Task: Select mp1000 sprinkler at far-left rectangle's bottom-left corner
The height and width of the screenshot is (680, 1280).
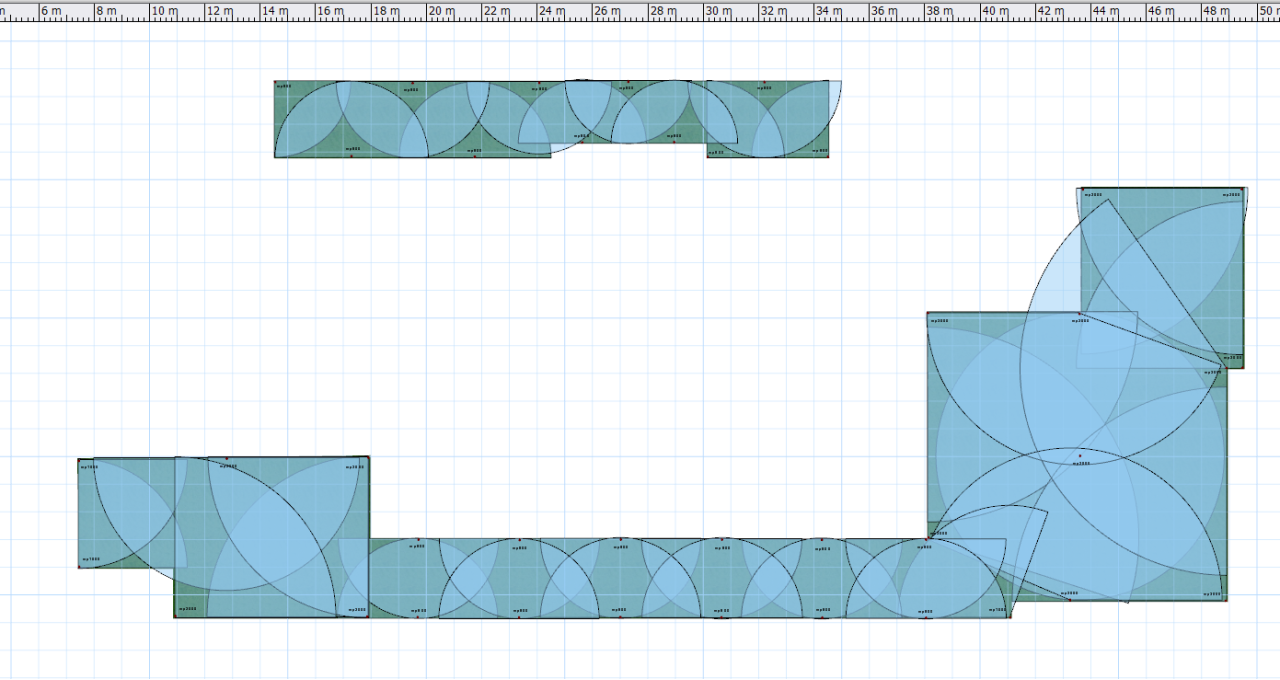Action: [x=80, y=566]
